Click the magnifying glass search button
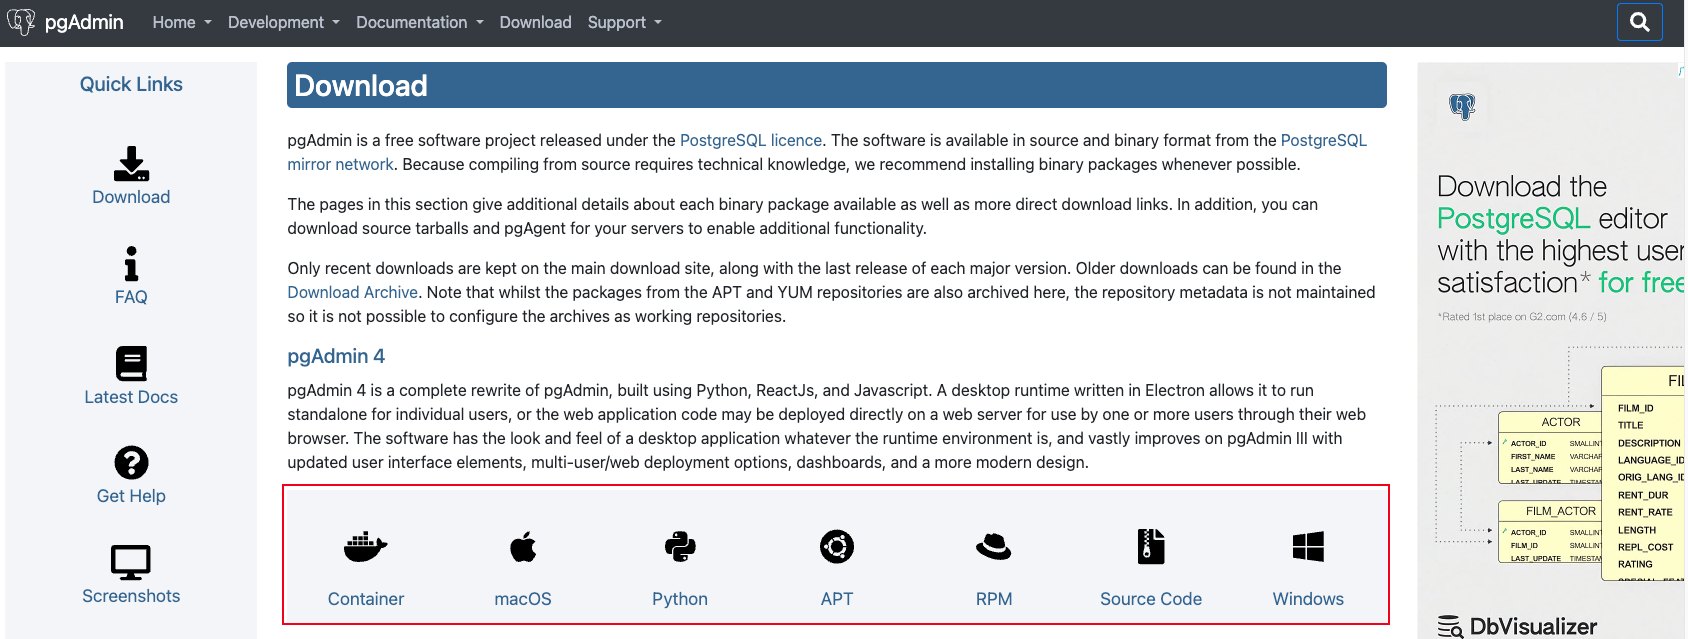The width and height of the screenshot is (1688, 639). click(x=1639, y=22)
